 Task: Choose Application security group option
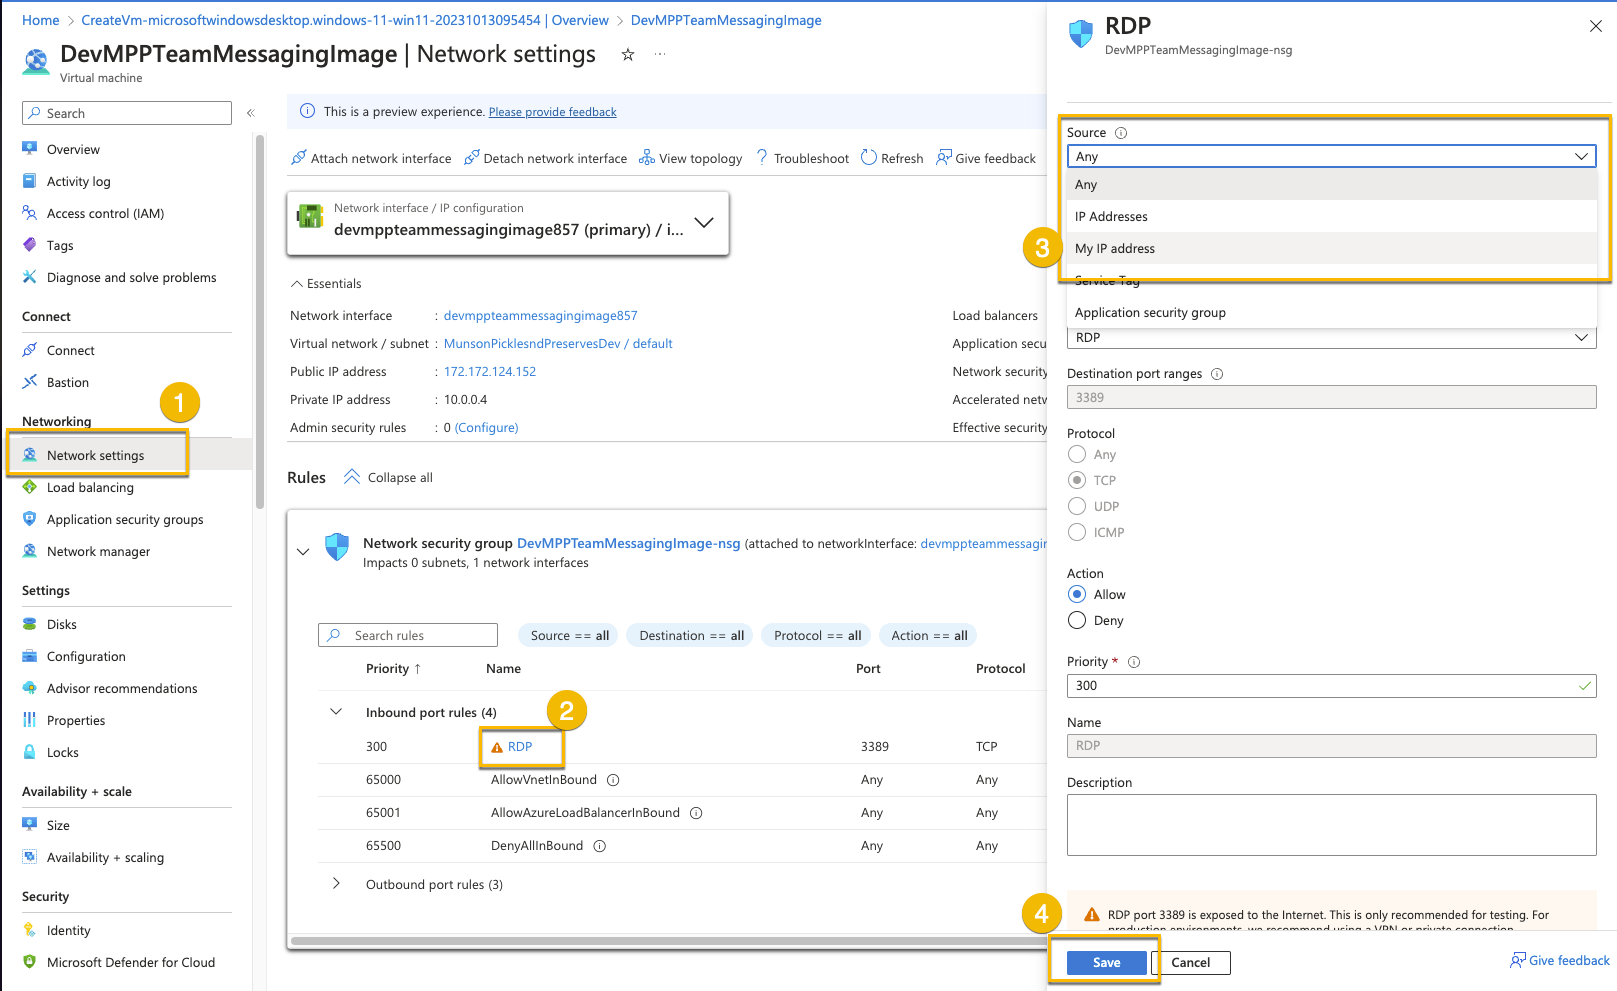1331,312
